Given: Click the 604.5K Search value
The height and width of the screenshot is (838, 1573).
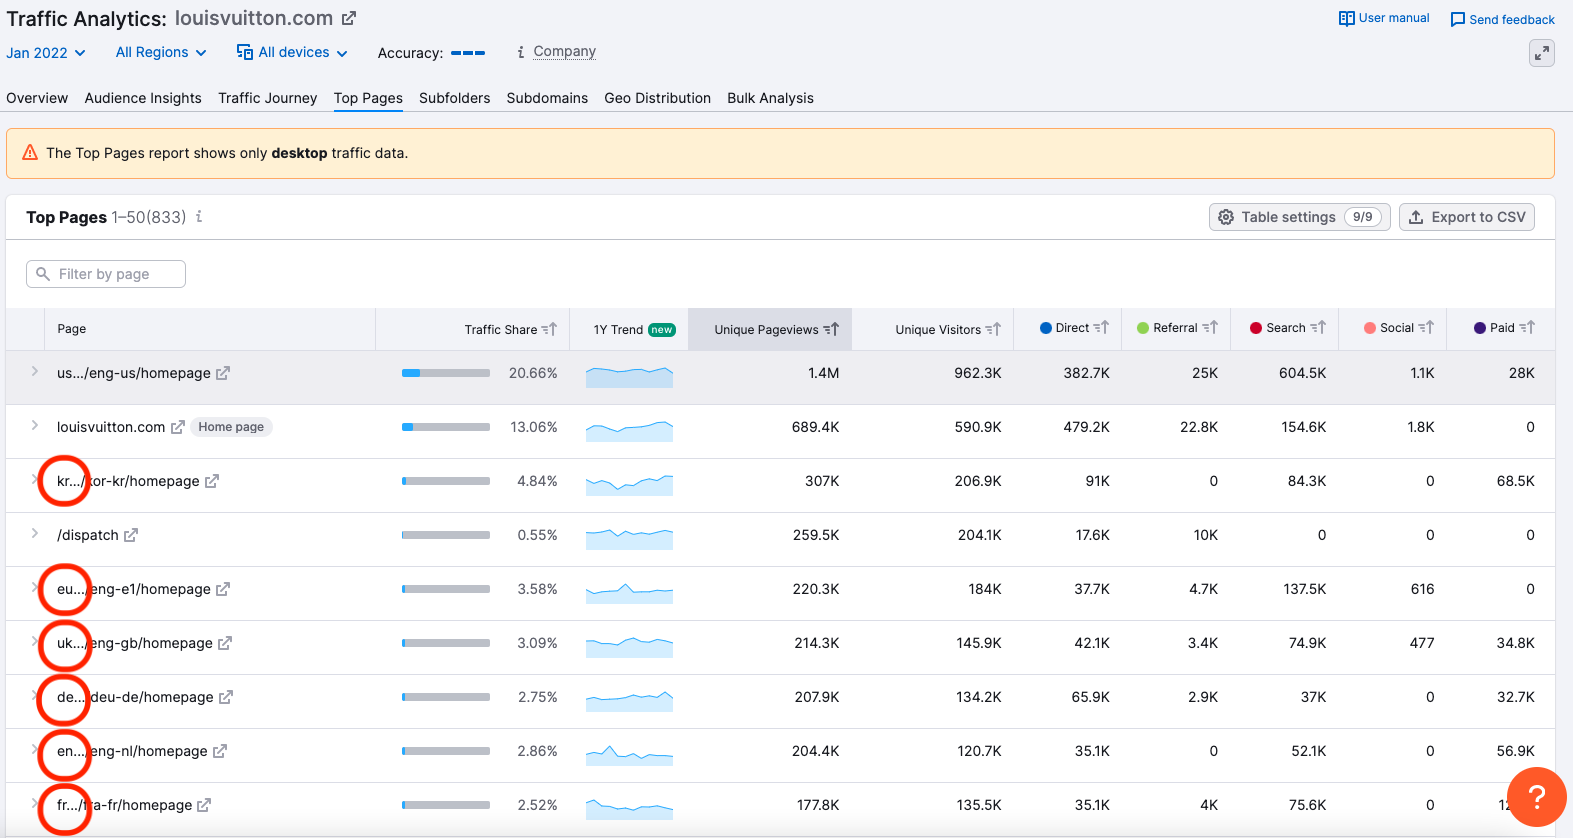Looking at the screenshot, I should 1302,373.
